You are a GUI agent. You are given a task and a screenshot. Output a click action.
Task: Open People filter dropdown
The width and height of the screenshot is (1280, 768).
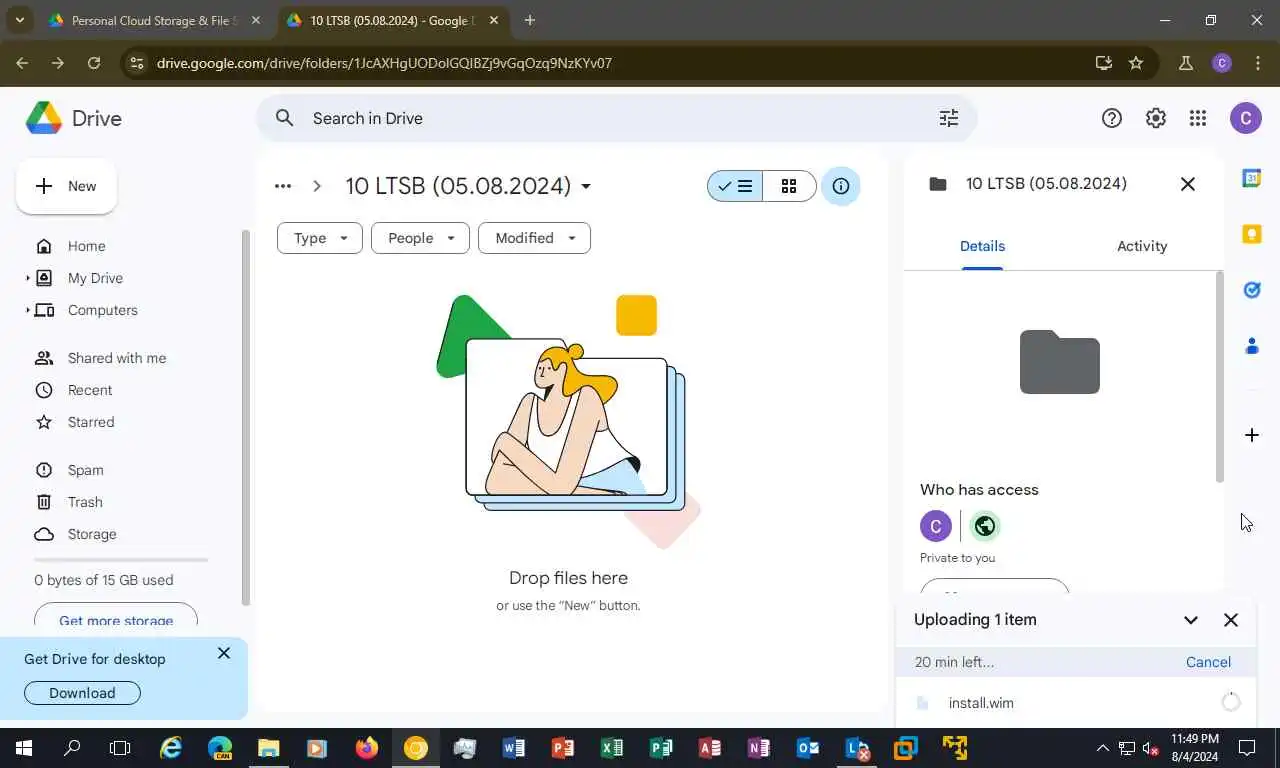pos(420,238)
